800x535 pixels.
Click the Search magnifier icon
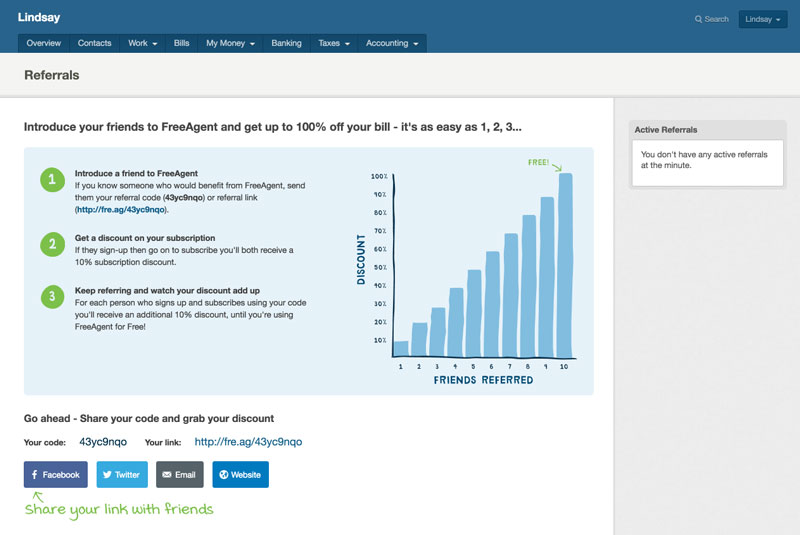698,19
